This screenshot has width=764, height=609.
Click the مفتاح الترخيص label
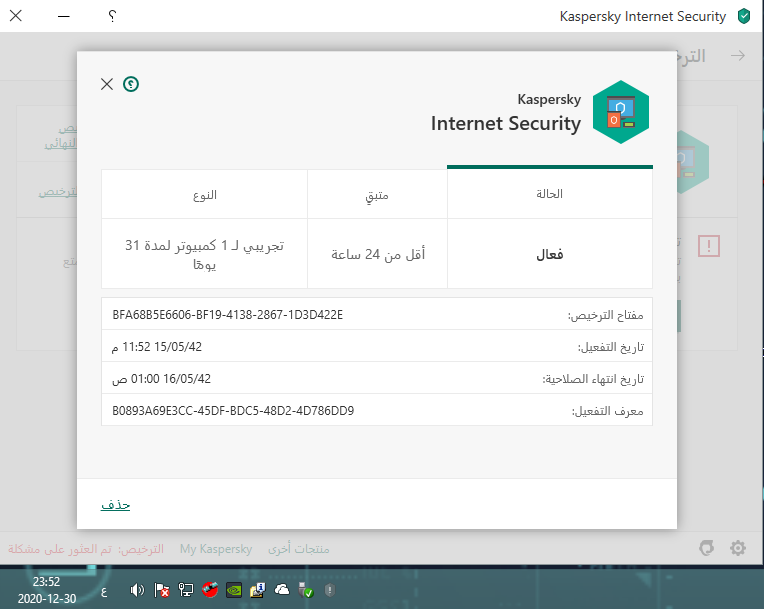[606, 315]
